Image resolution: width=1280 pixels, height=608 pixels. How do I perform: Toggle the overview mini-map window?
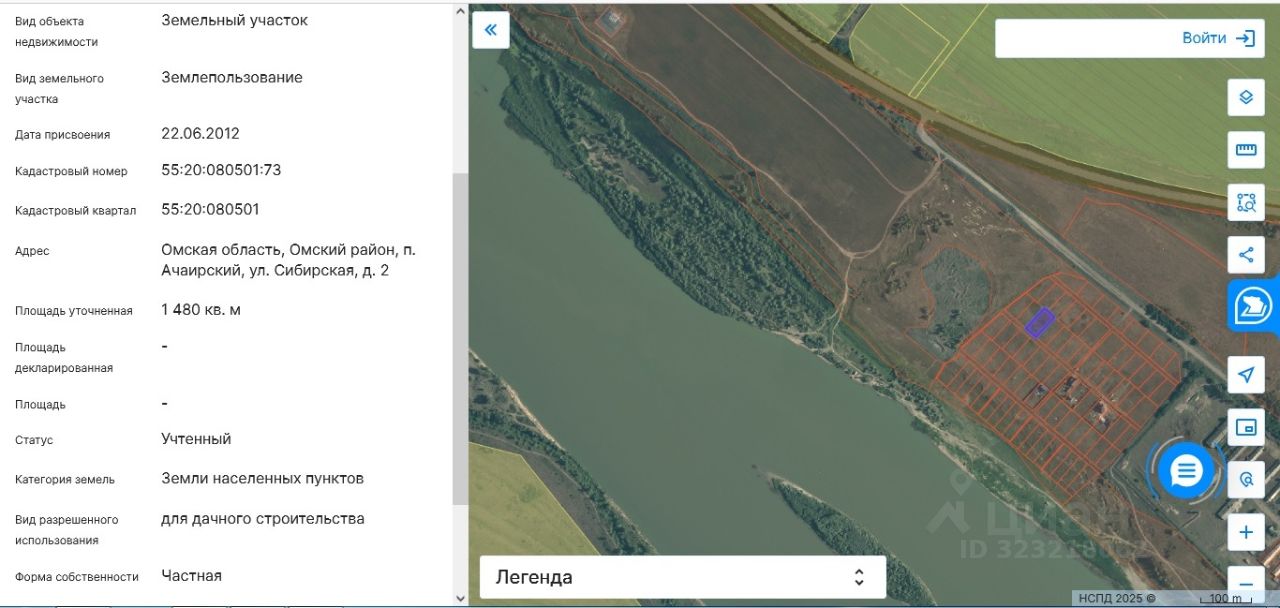pos(1246,428)
